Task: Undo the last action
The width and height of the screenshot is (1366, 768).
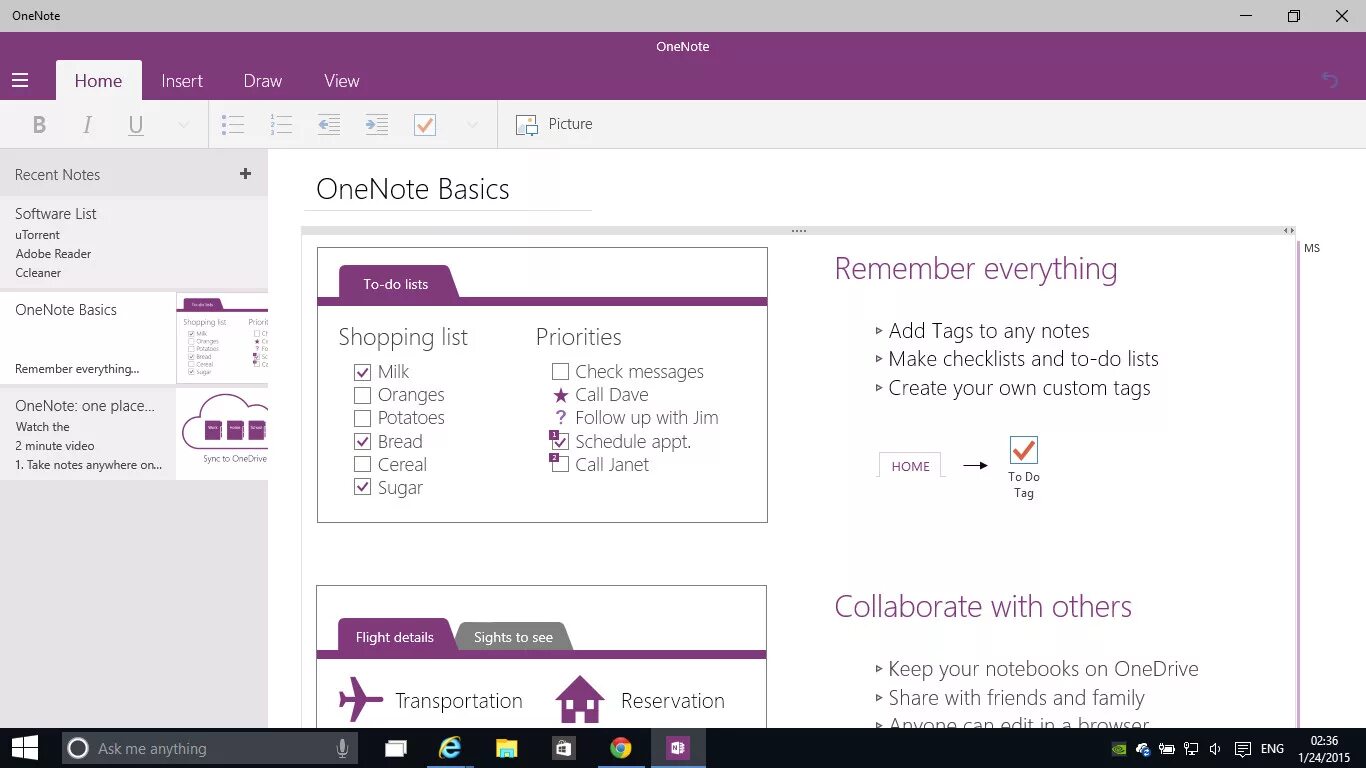Action: coord(1330,80)
